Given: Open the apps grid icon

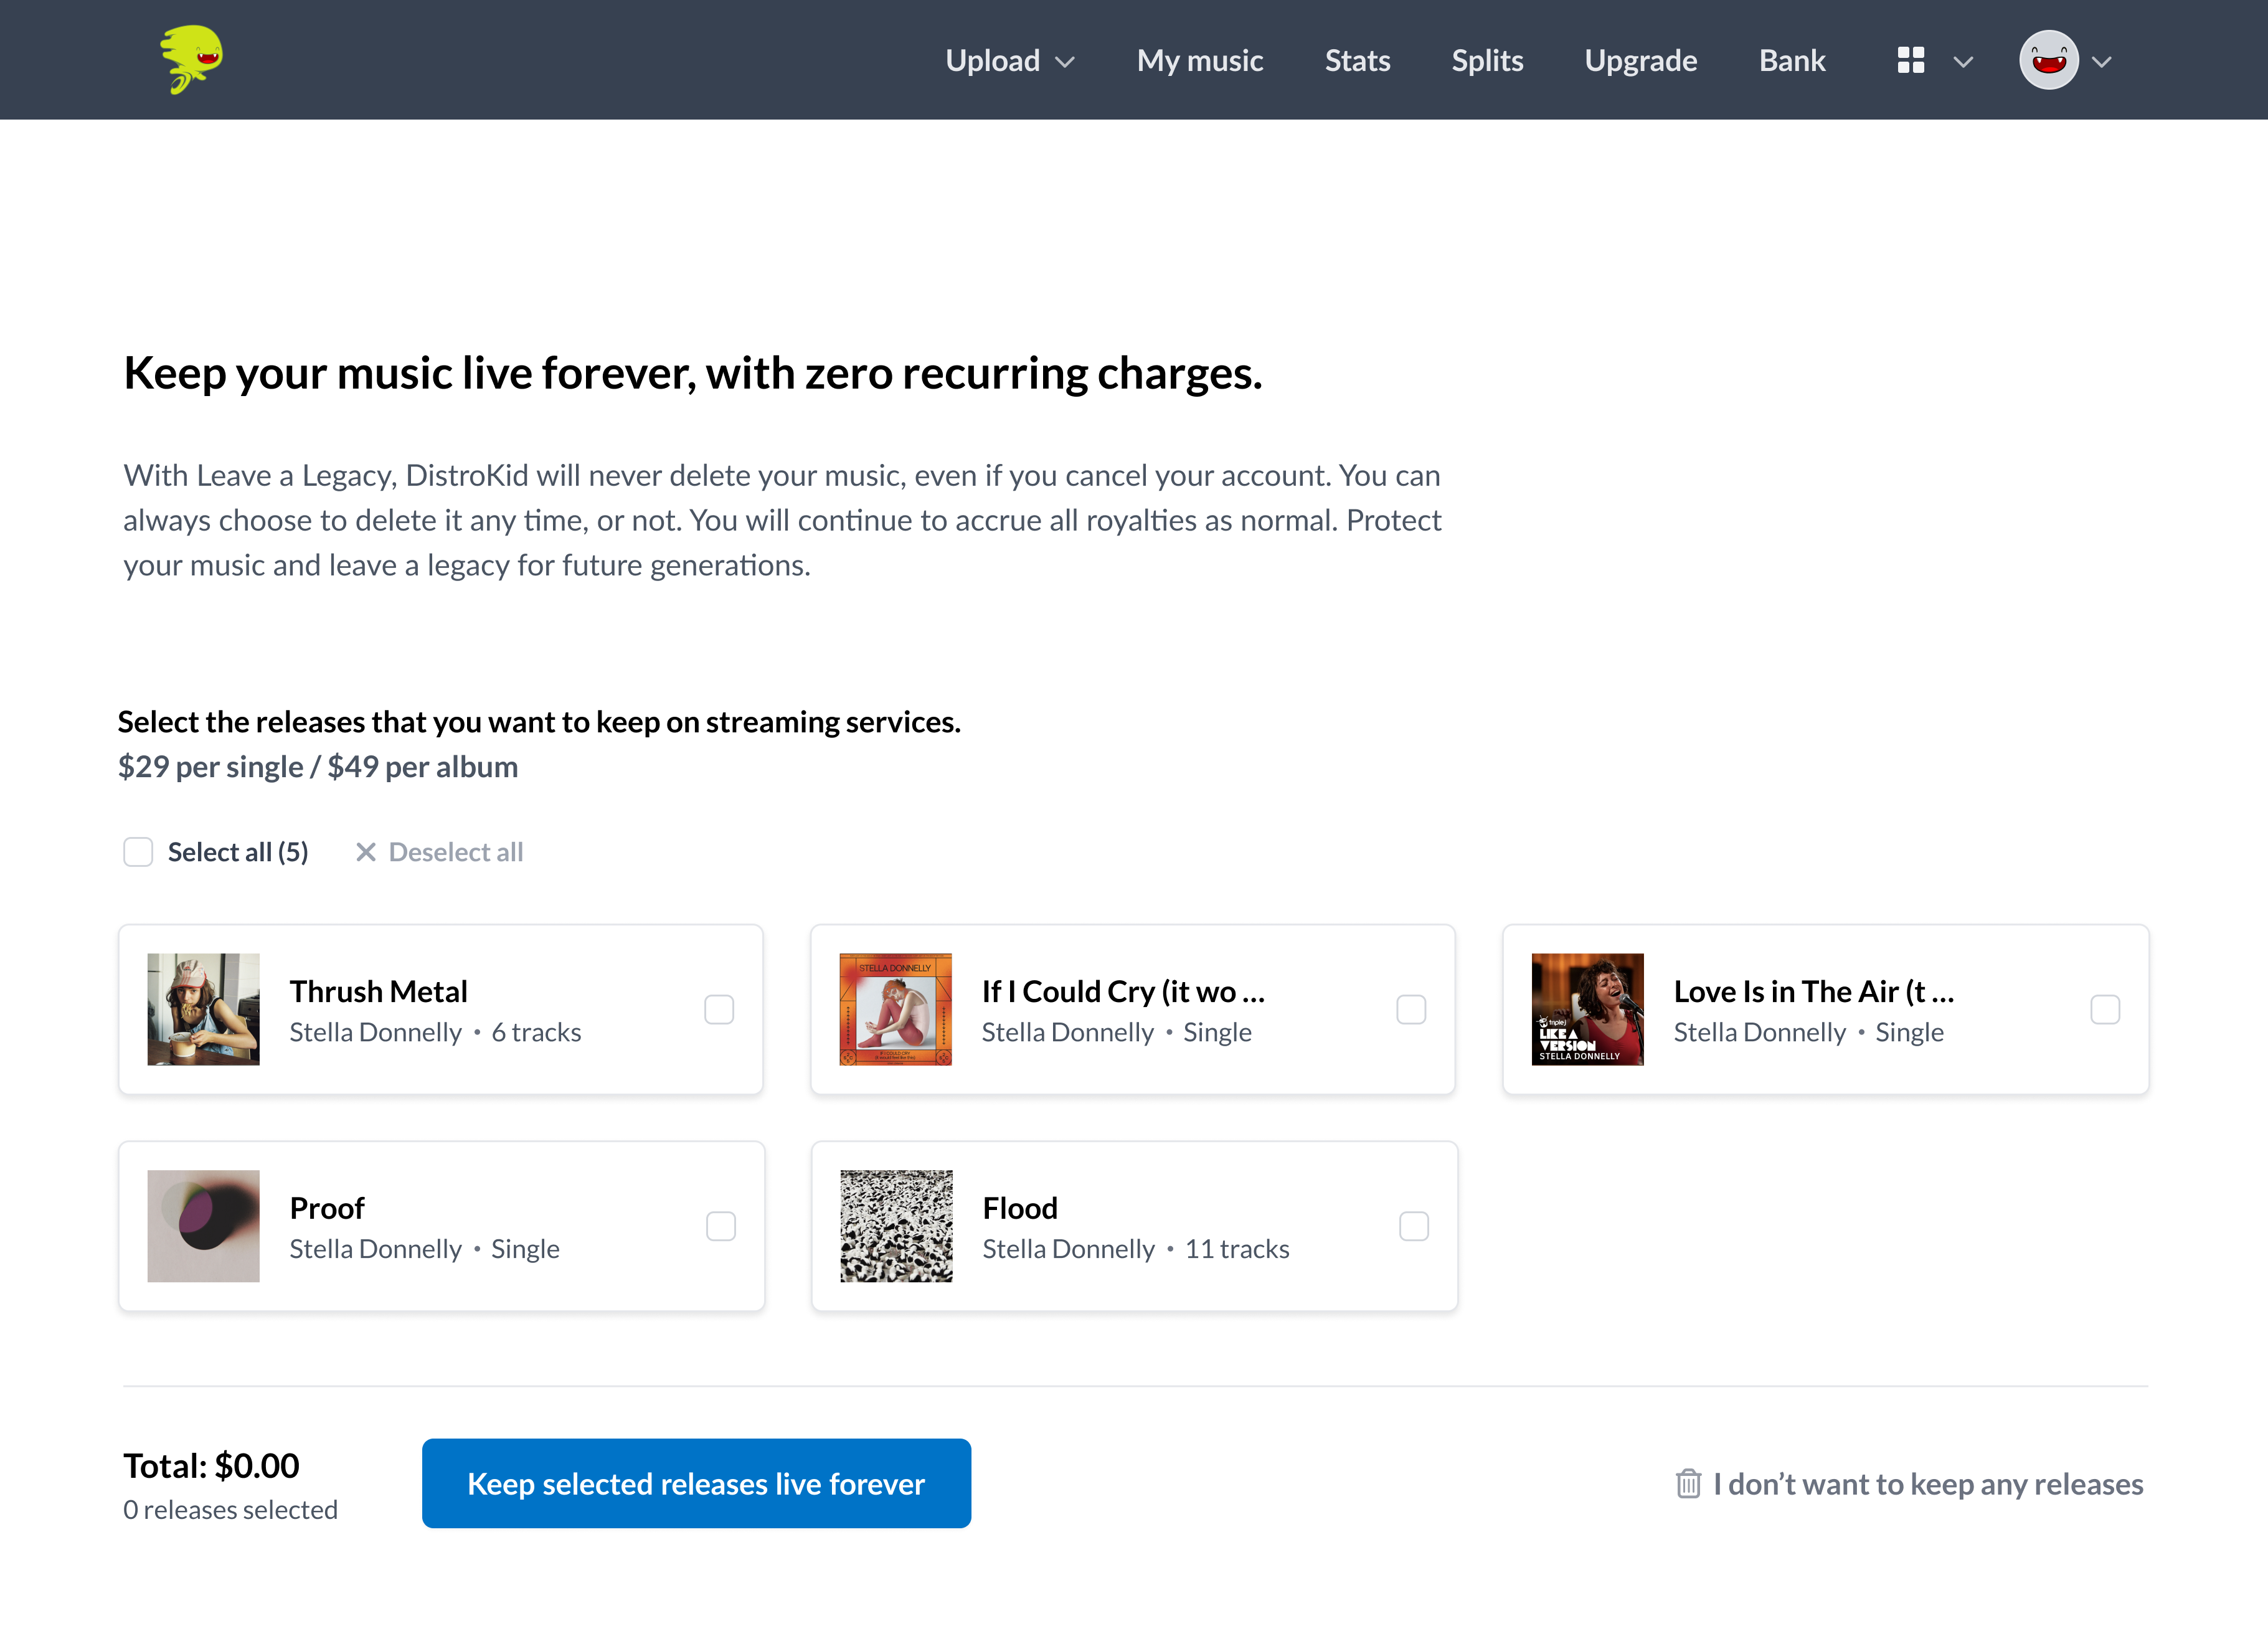Looking at the screenshot, I should [x=1910, y=61].
